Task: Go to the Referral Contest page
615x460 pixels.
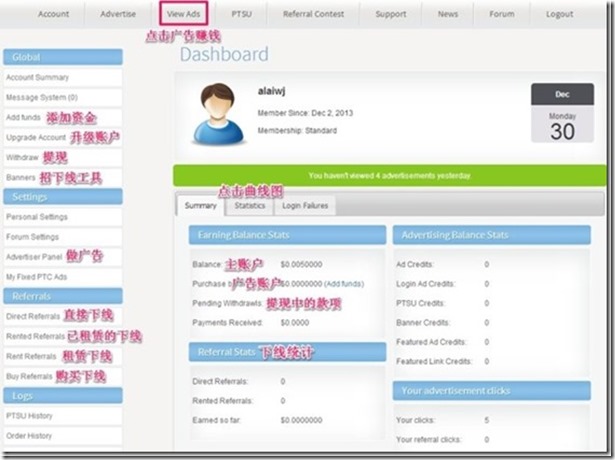Action: coord(316,15)
